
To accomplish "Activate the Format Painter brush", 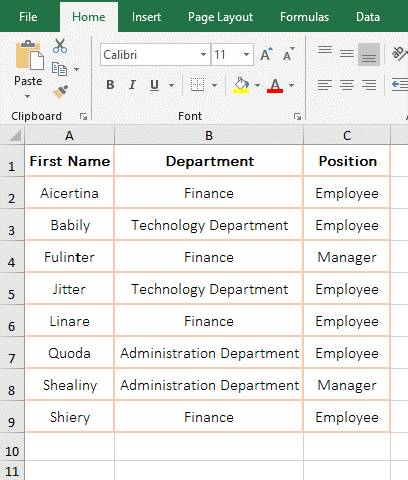I will pyautogui.click(x=60, y=92).
